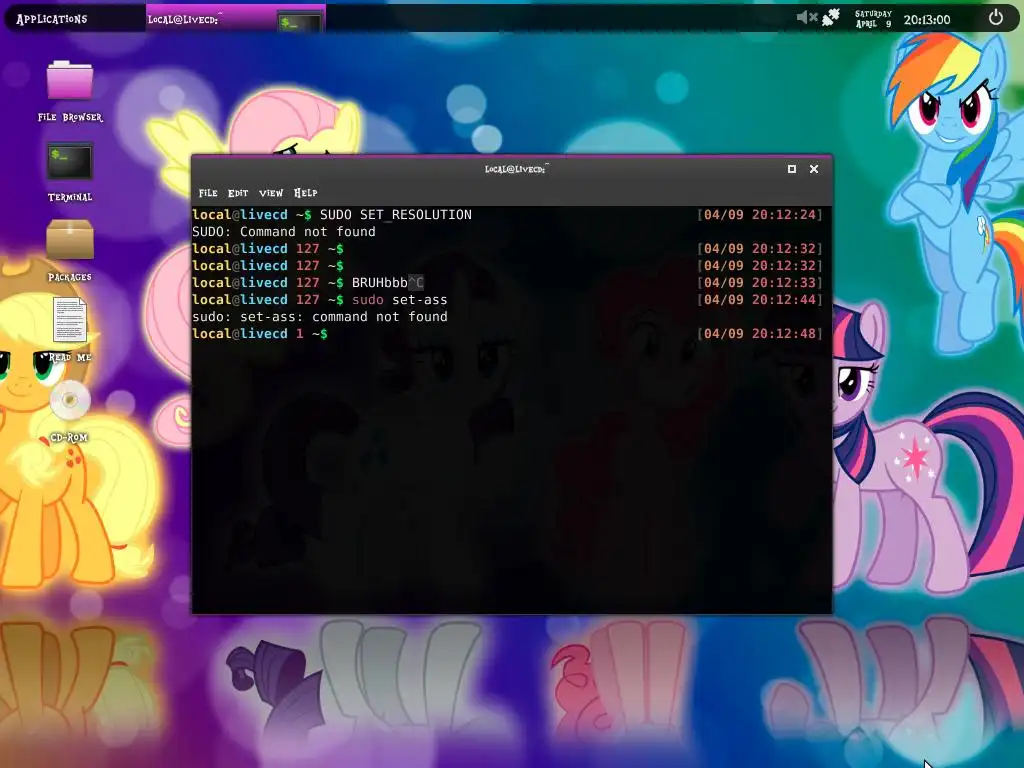
Task: Click the power button icon
Action: coord(995,18)
